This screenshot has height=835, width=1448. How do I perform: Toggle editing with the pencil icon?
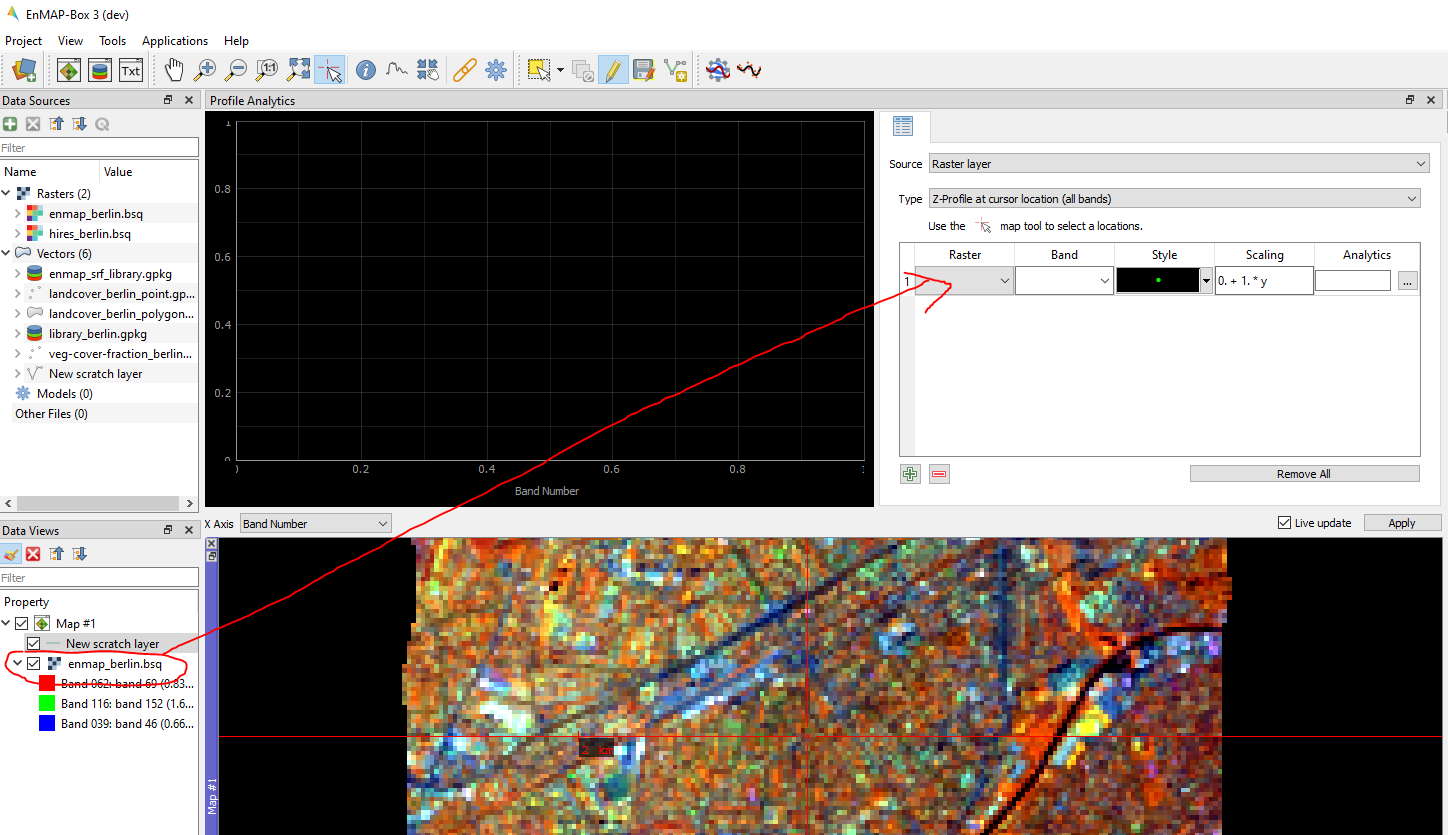(x=613, y=70)
